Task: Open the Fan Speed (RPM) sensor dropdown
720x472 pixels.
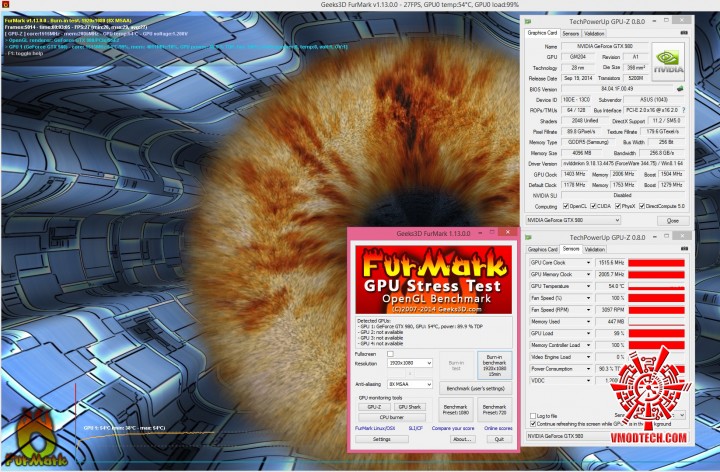Action: point(588,310)
